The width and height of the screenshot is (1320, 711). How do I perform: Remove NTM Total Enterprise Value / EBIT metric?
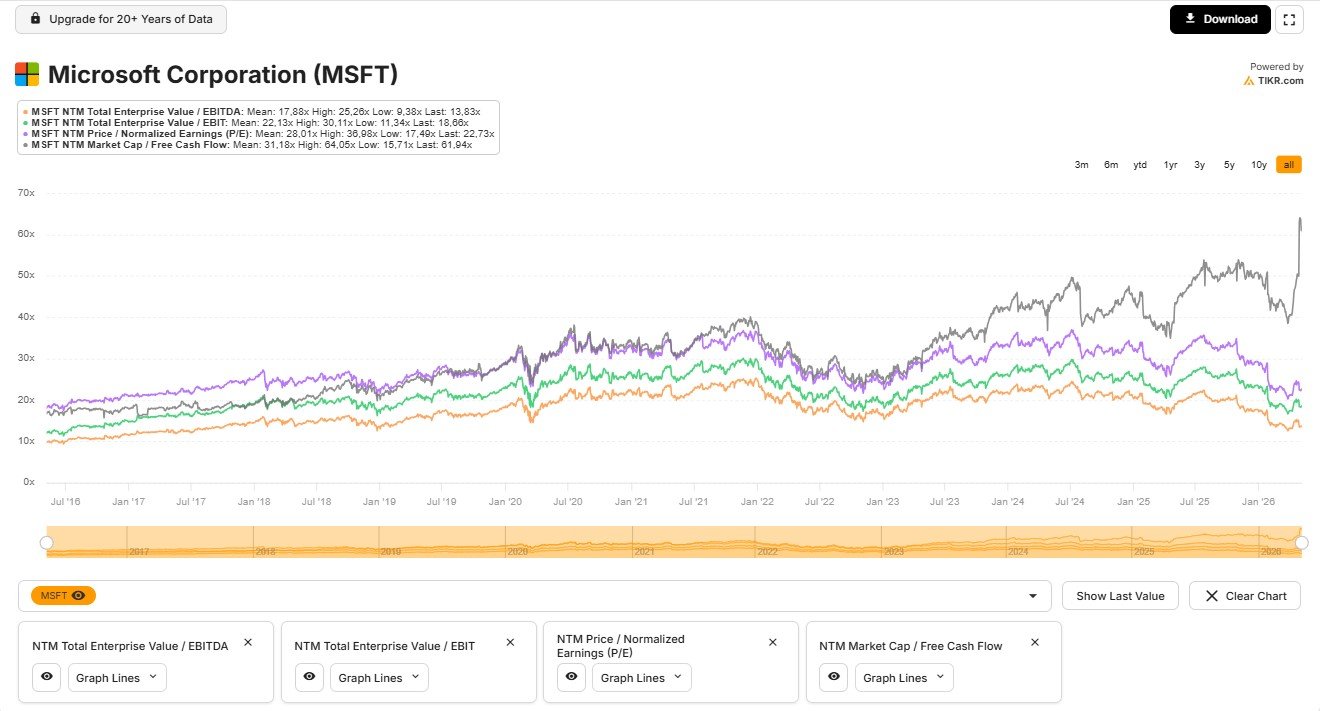coord(510,642)
